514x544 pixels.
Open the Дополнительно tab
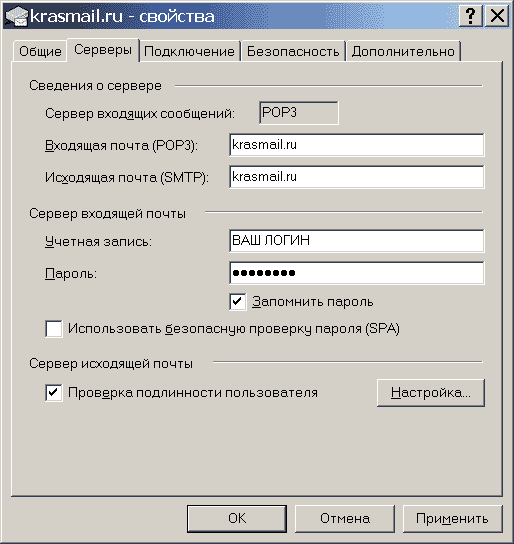(403, 51)
